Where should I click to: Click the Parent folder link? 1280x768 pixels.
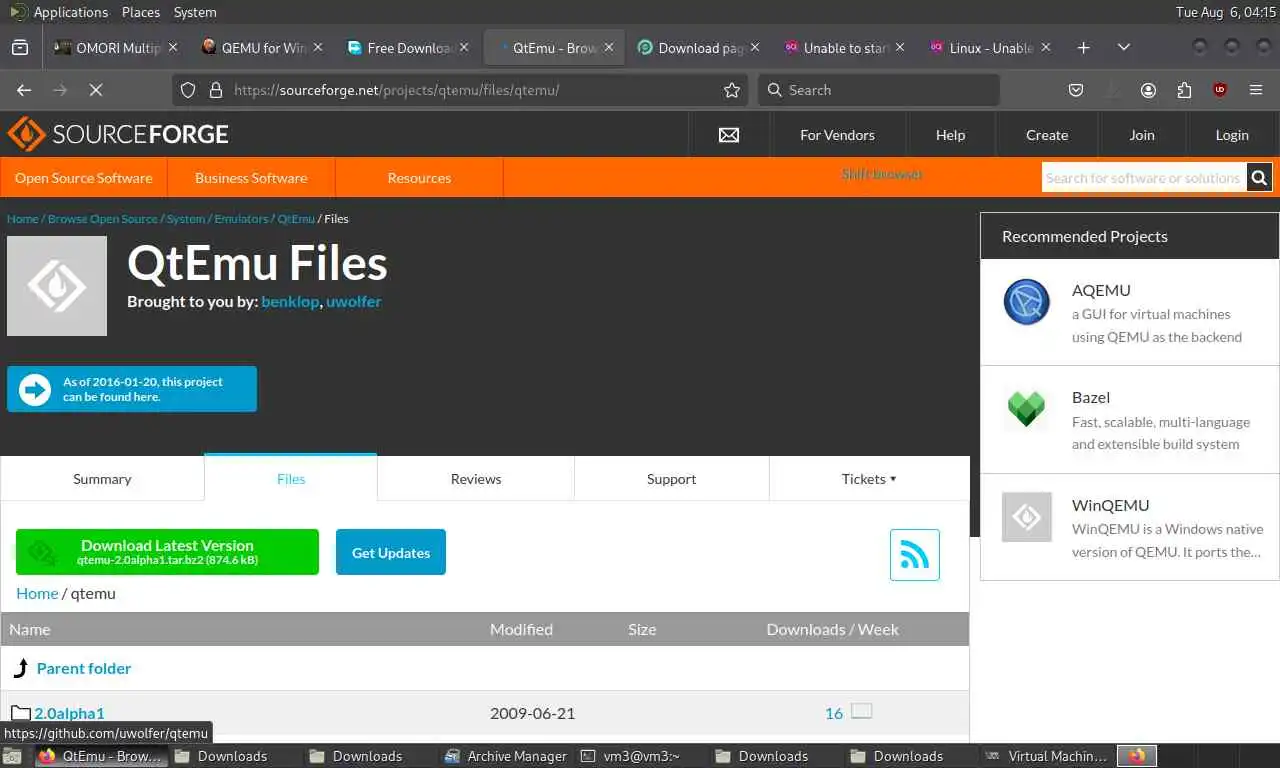coord(84,668)
